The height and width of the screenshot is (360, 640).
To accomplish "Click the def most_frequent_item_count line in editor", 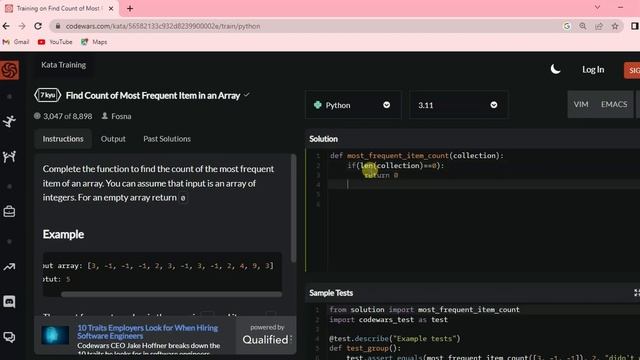I will (x=417, y=156).
